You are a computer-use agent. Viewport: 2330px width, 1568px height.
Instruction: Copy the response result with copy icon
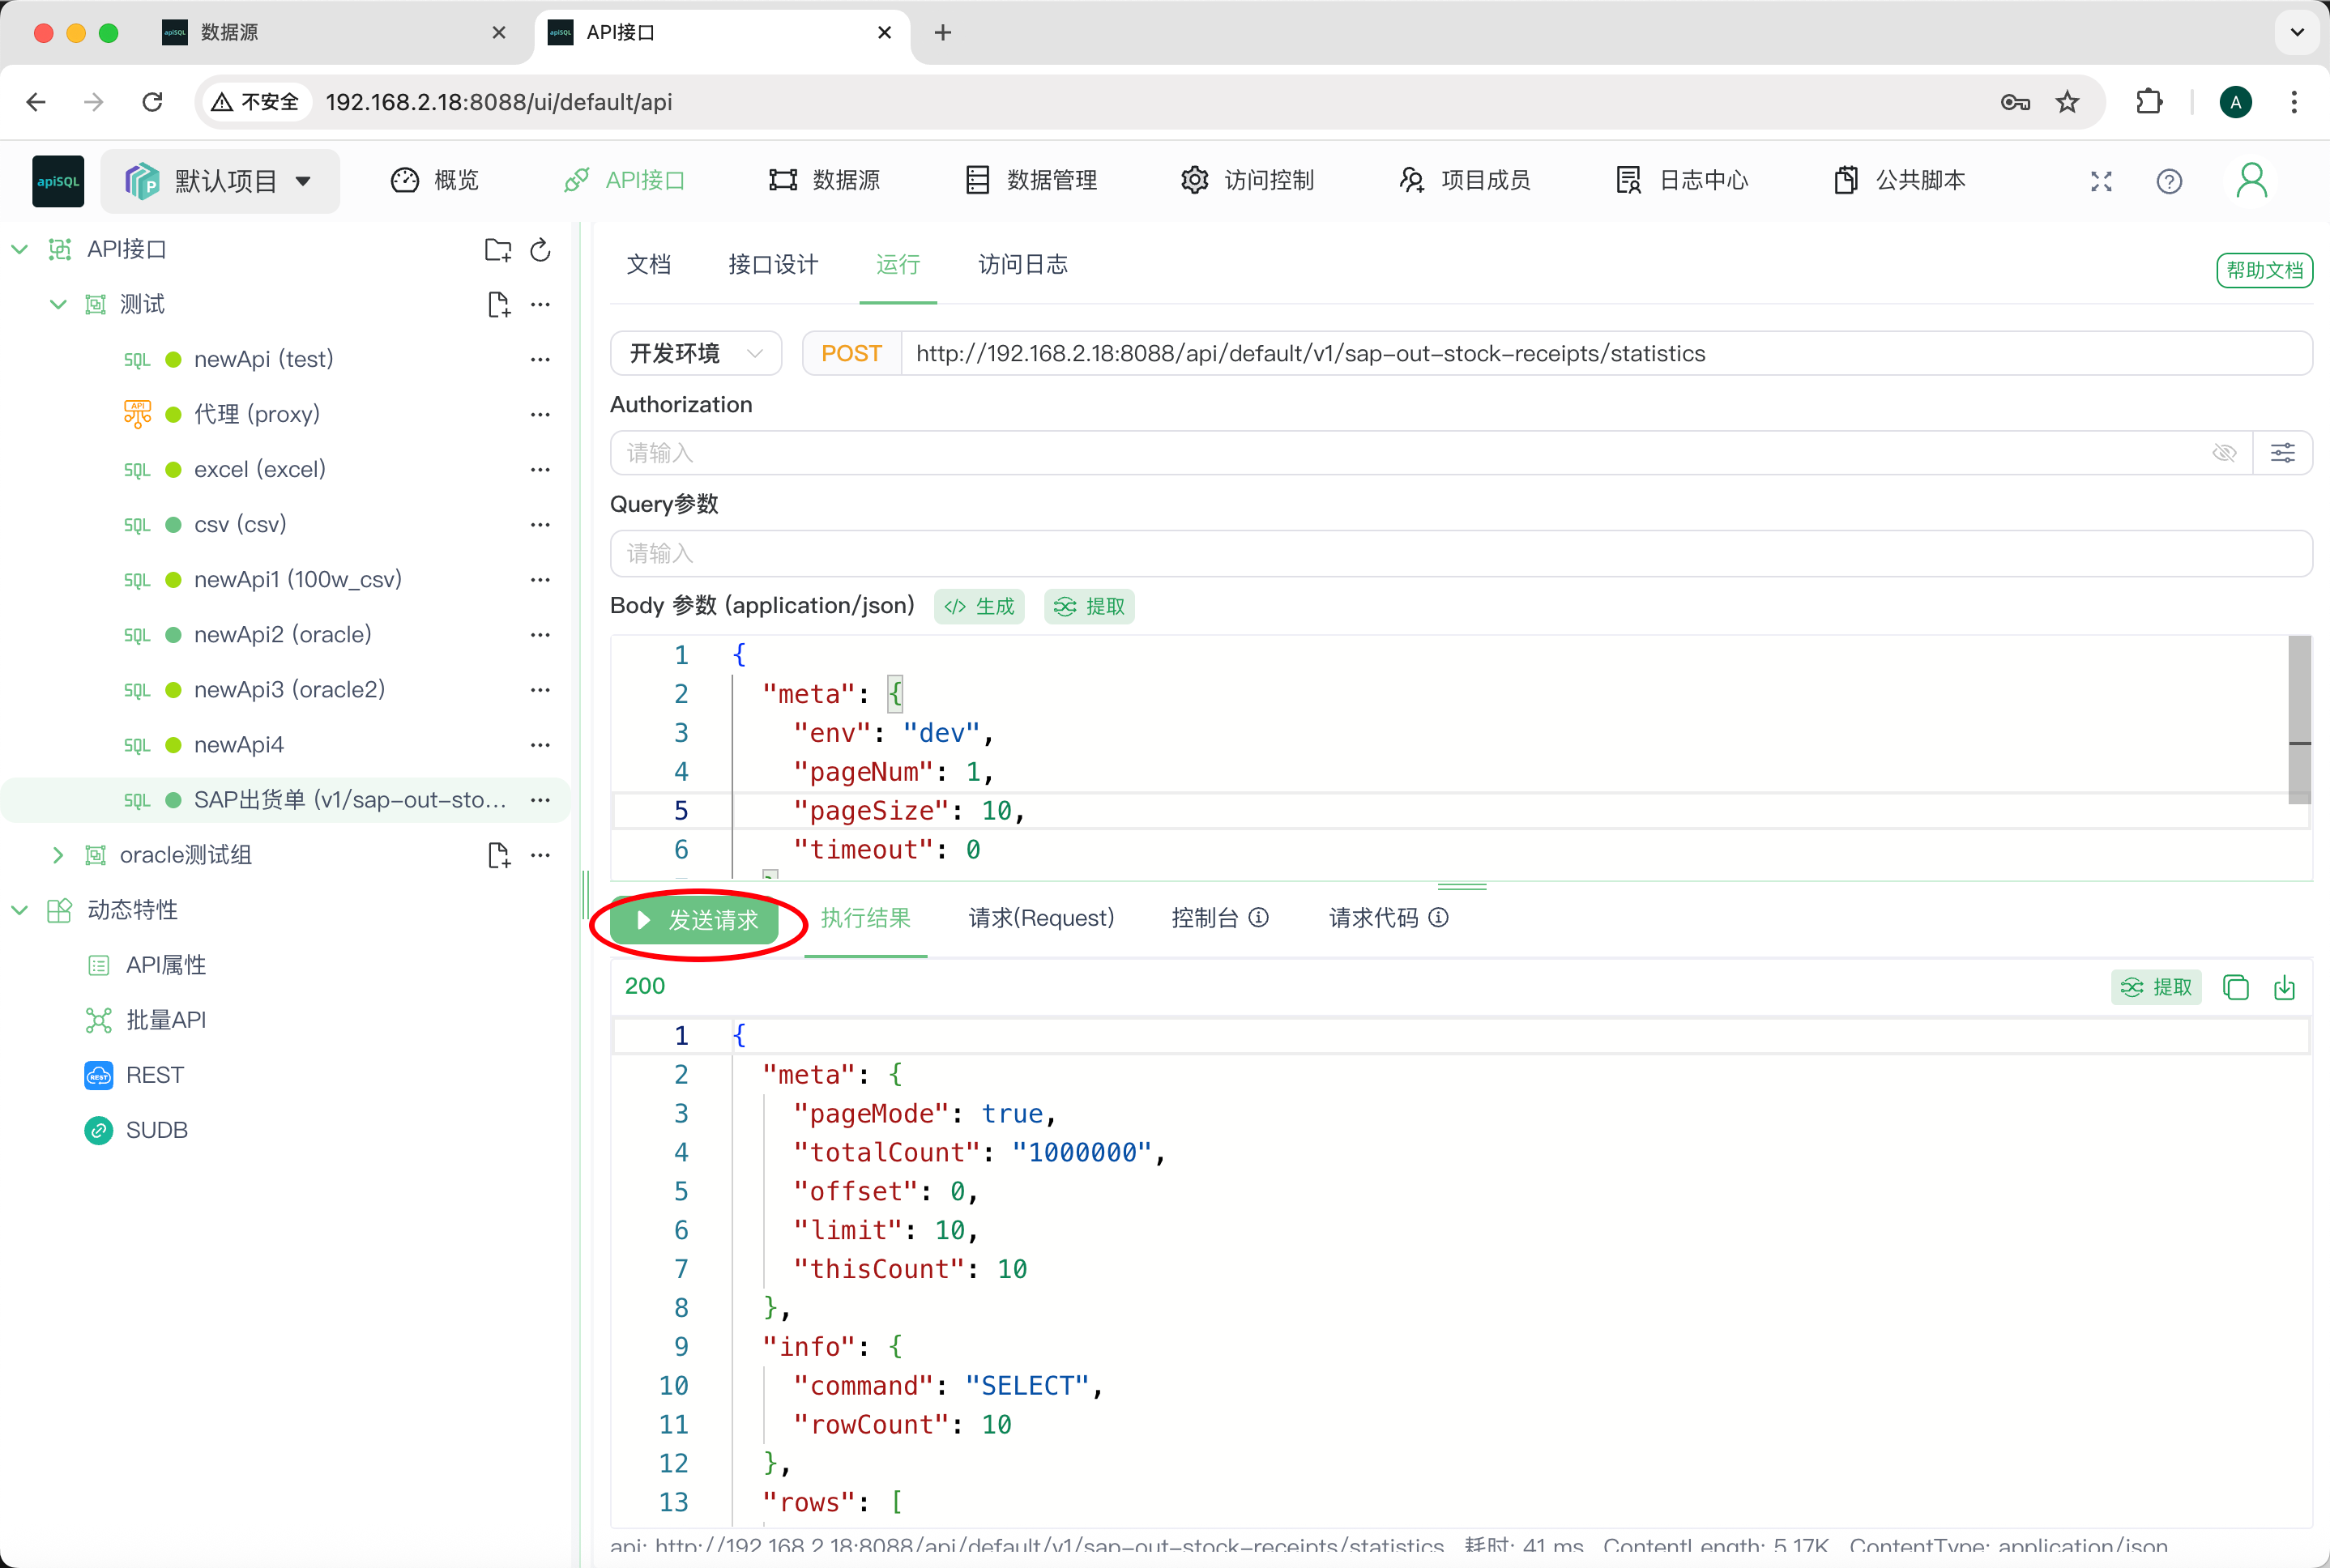2235,987
